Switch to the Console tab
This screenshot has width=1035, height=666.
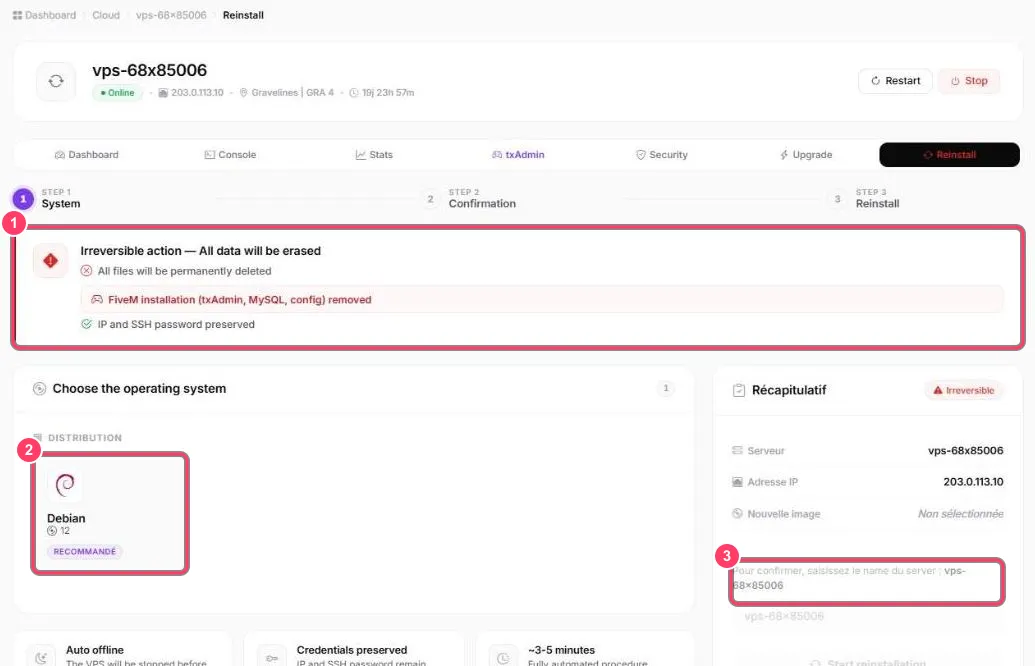coord(230,154)
